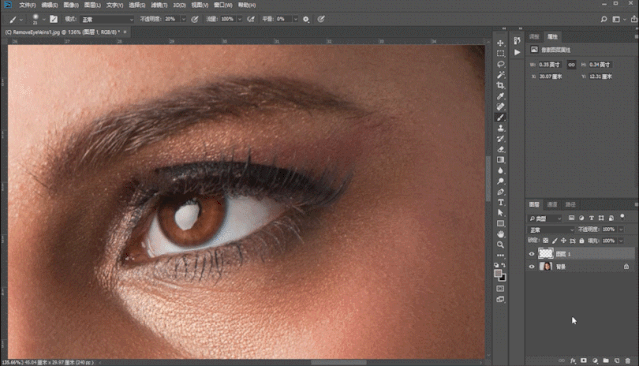Image resolution: width=639 pixels, height=366 pixels.
Task: Select the History Brush tool
Action: click(500, 139)
